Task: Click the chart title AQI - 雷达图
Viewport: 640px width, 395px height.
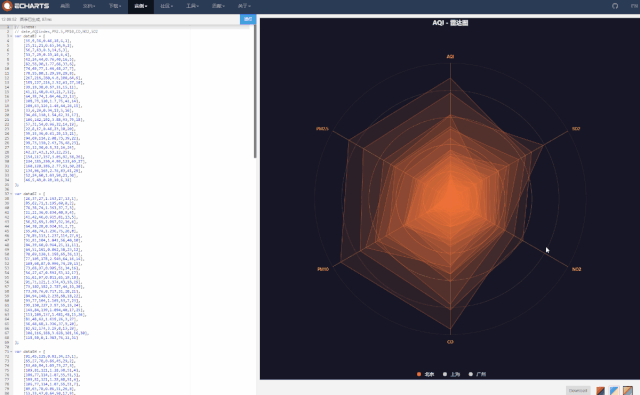Action: (450, 23)
